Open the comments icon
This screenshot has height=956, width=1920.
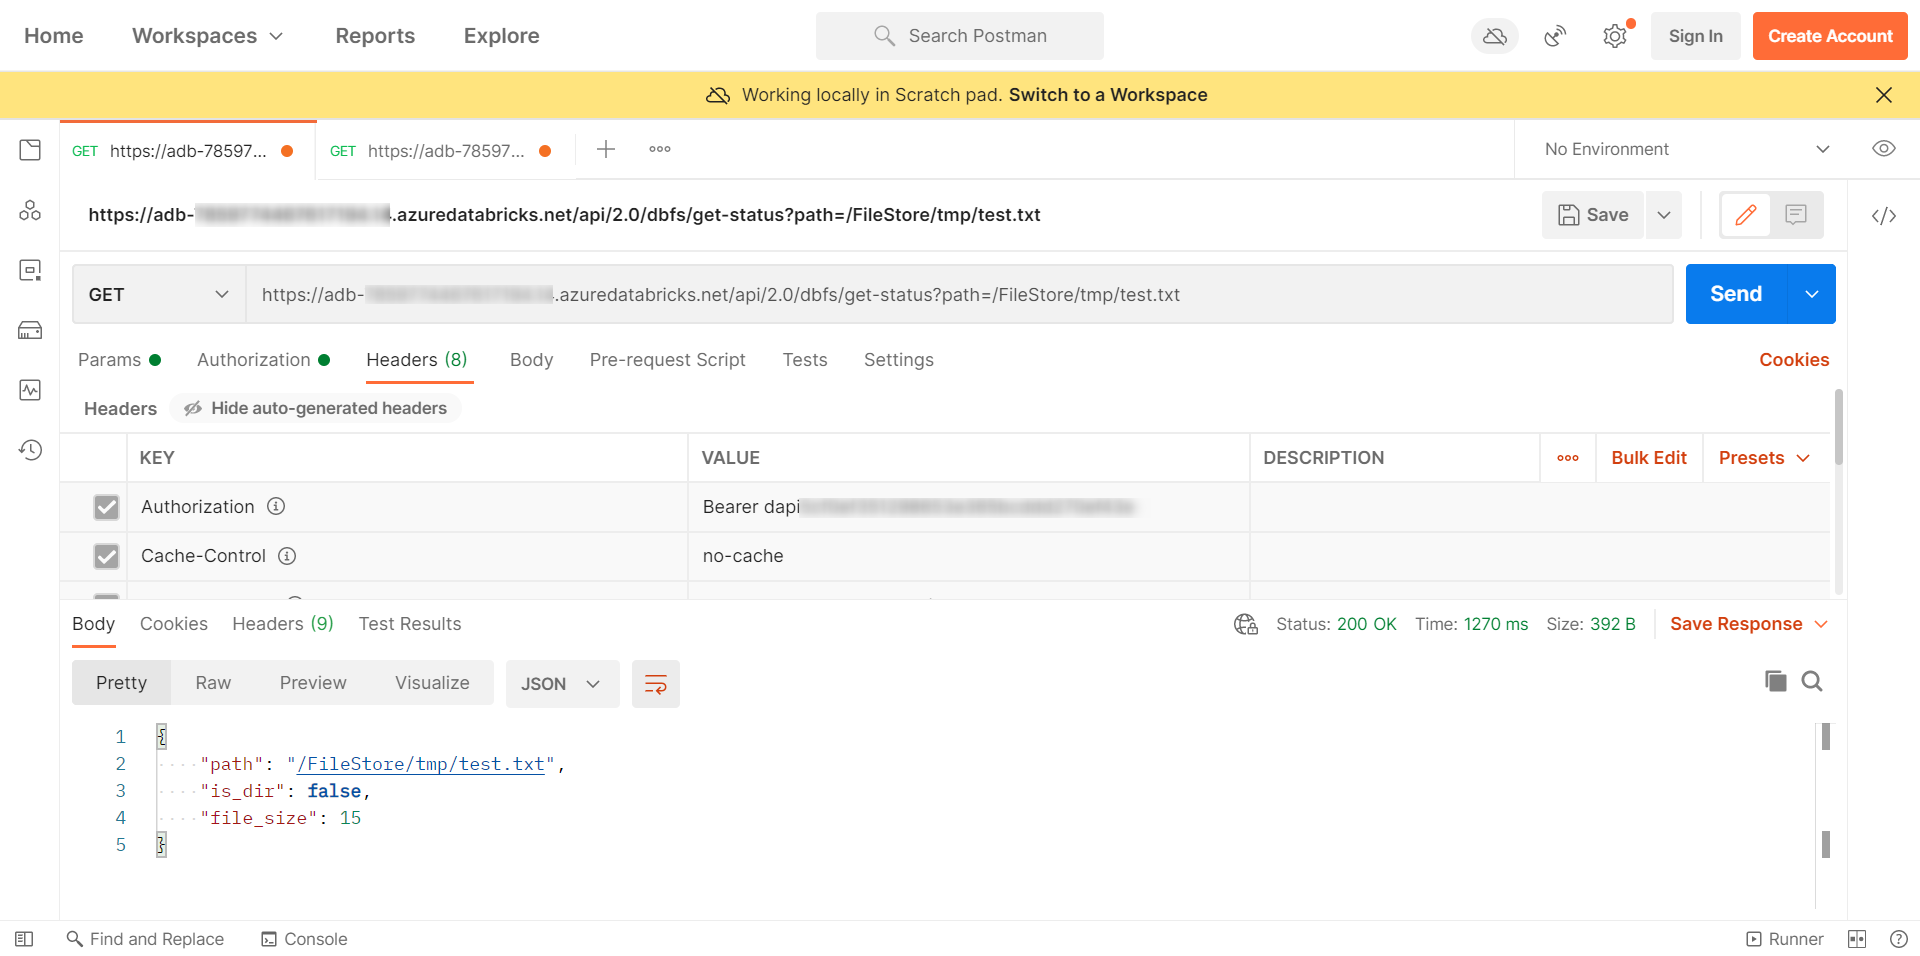click(x=1796, y=215)
